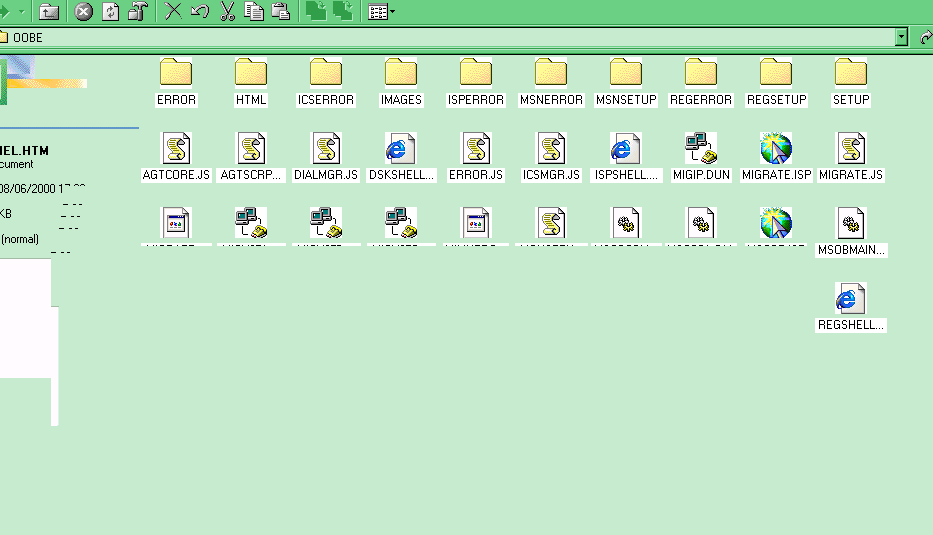
Task: Click the Refresh toolbar icon
Action: pos(110,12)
